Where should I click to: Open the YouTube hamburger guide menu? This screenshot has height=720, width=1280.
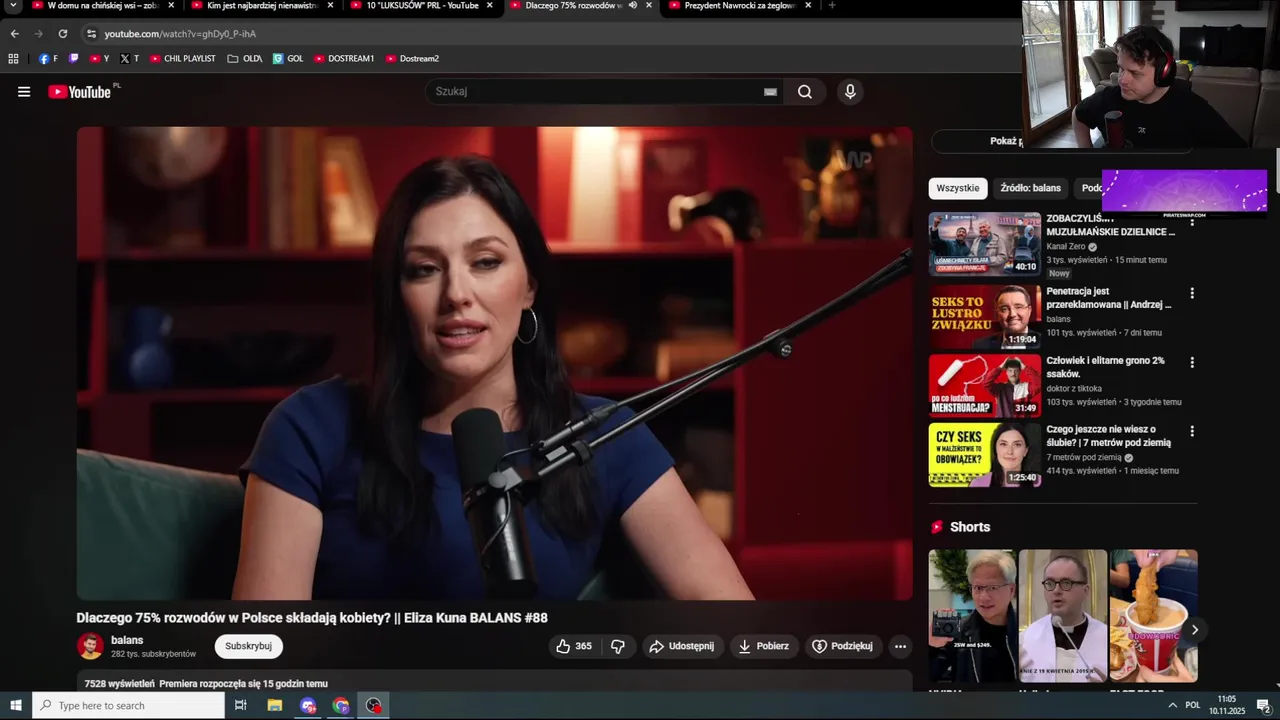tap(24, 92)
